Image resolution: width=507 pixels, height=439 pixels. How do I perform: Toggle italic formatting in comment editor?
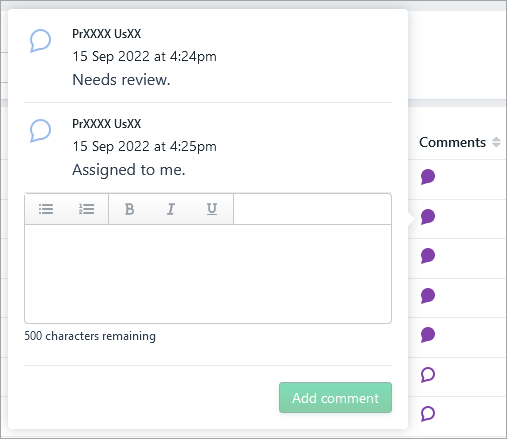171,209
